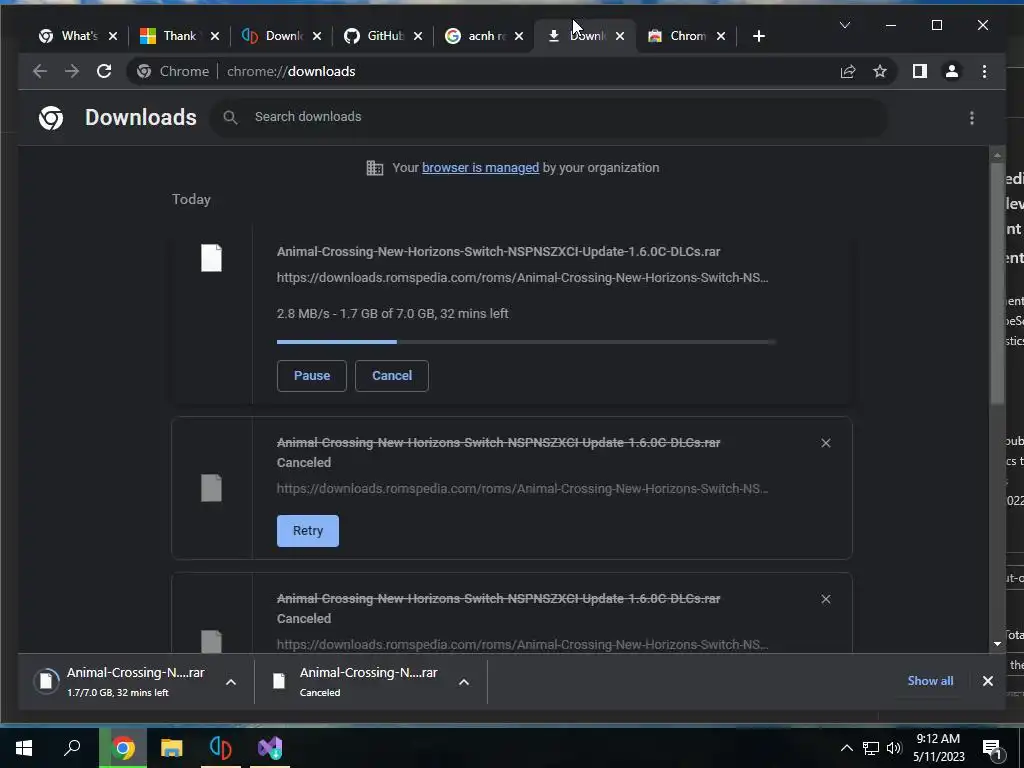The width and height of the screenshot is (1024, 768).
Task: Focus the Search downloads field
Action: (x=549, y=117)
